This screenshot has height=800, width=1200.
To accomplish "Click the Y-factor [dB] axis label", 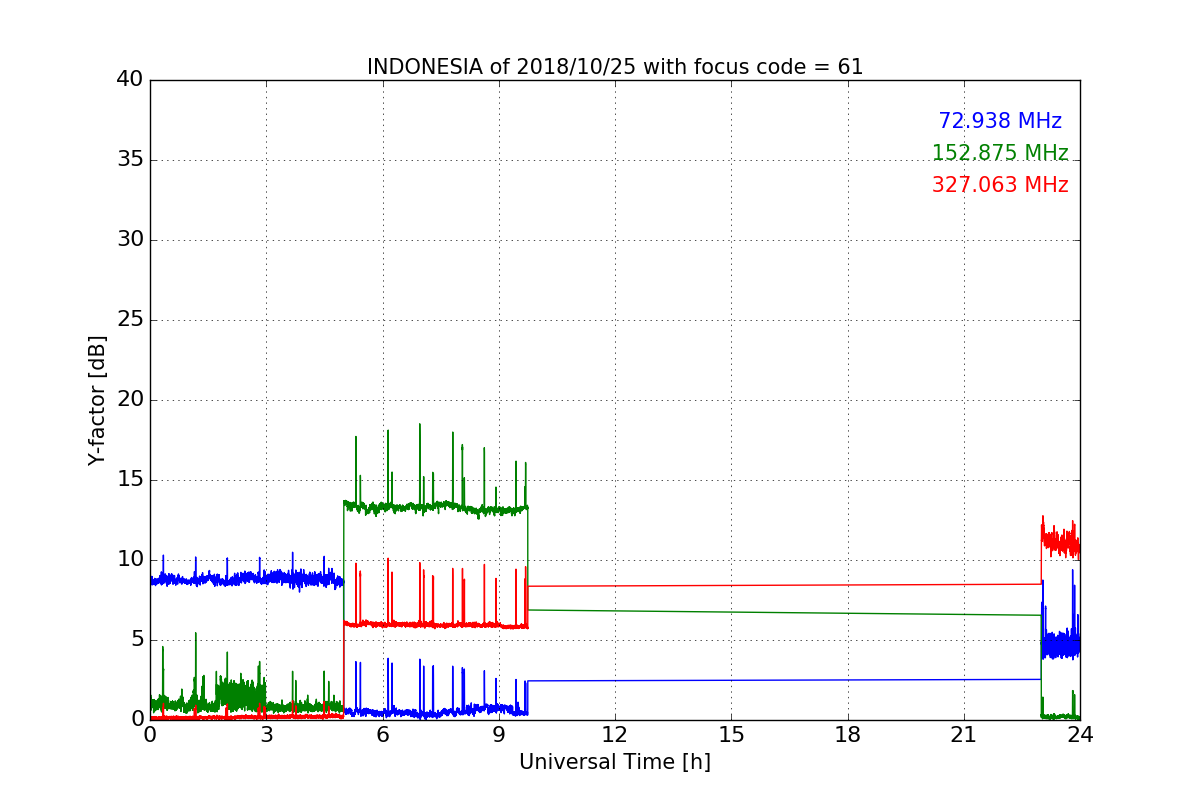I will coord(97,400).
